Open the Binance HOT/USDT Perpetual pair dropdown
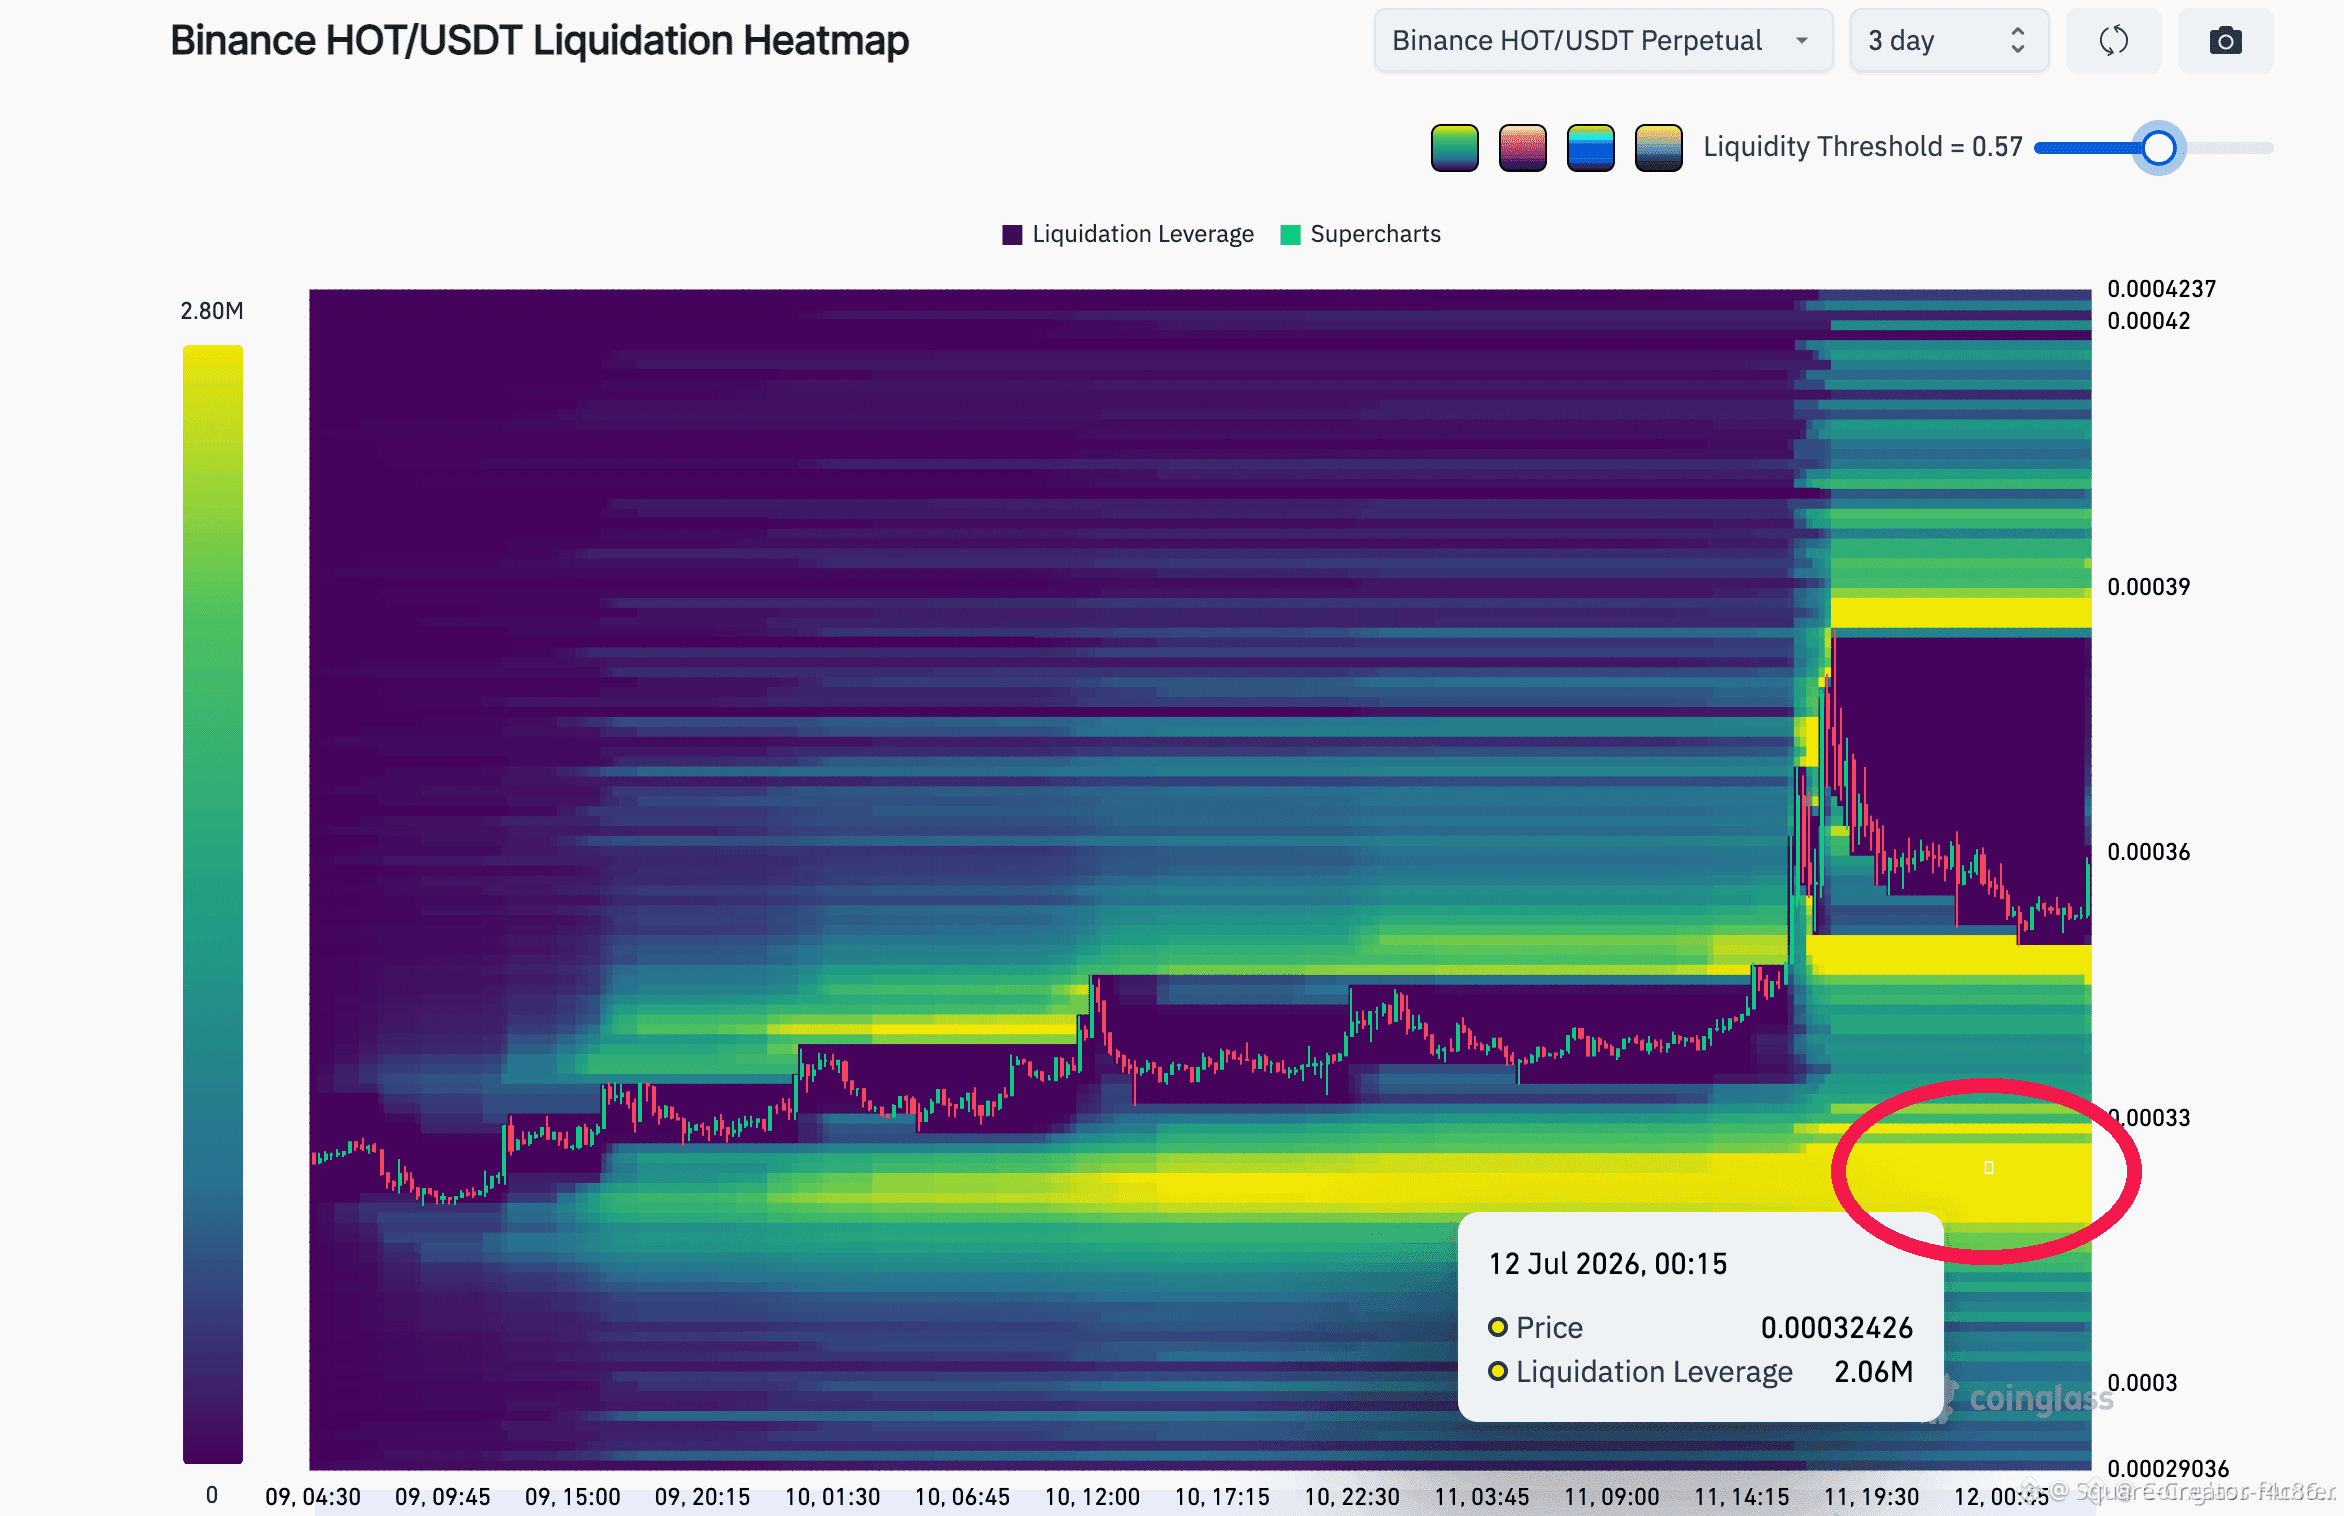The height and width of the screenshot is (1516, 2344). point(1603,41)
